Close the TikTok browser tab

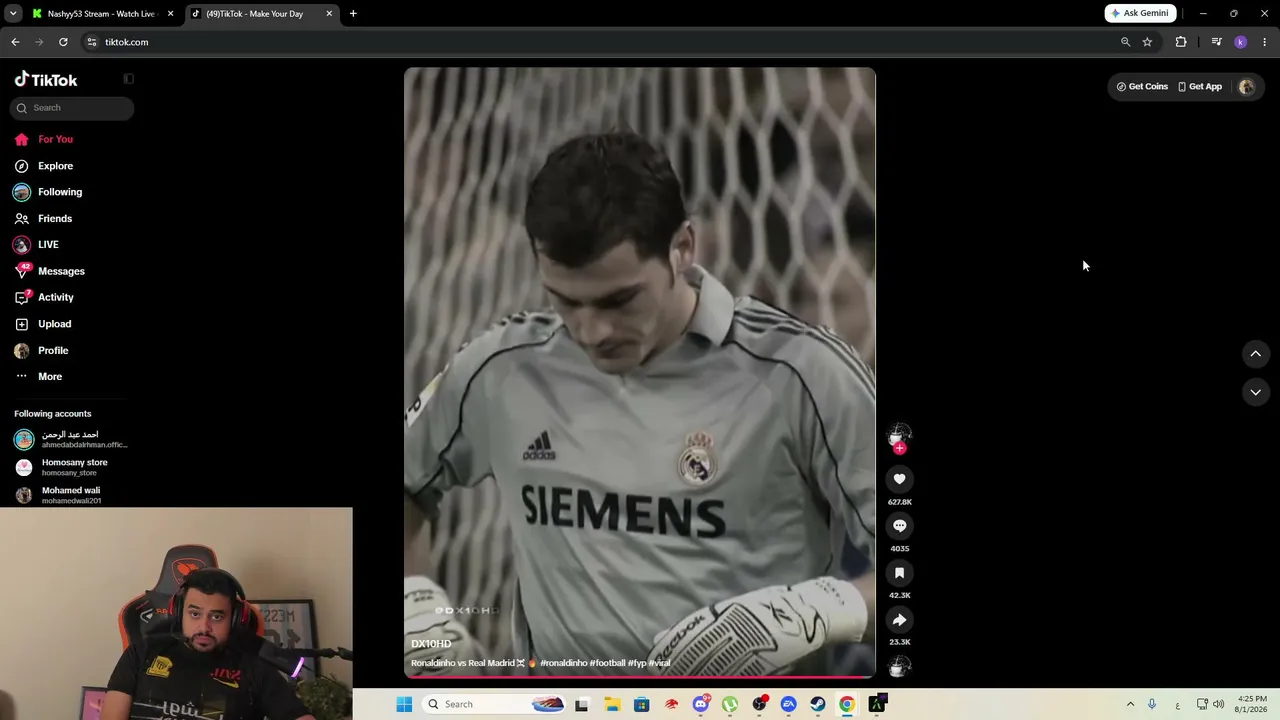pos(329,14)
